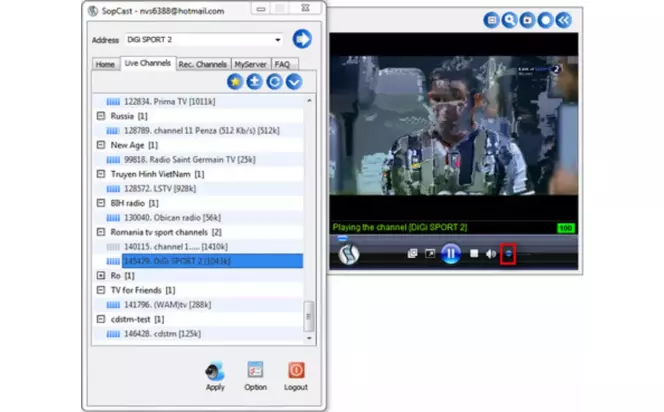Screen dimensions: 664x412
Task: Click the double-arrow collapse icon in player
Action: coord(564,20)
